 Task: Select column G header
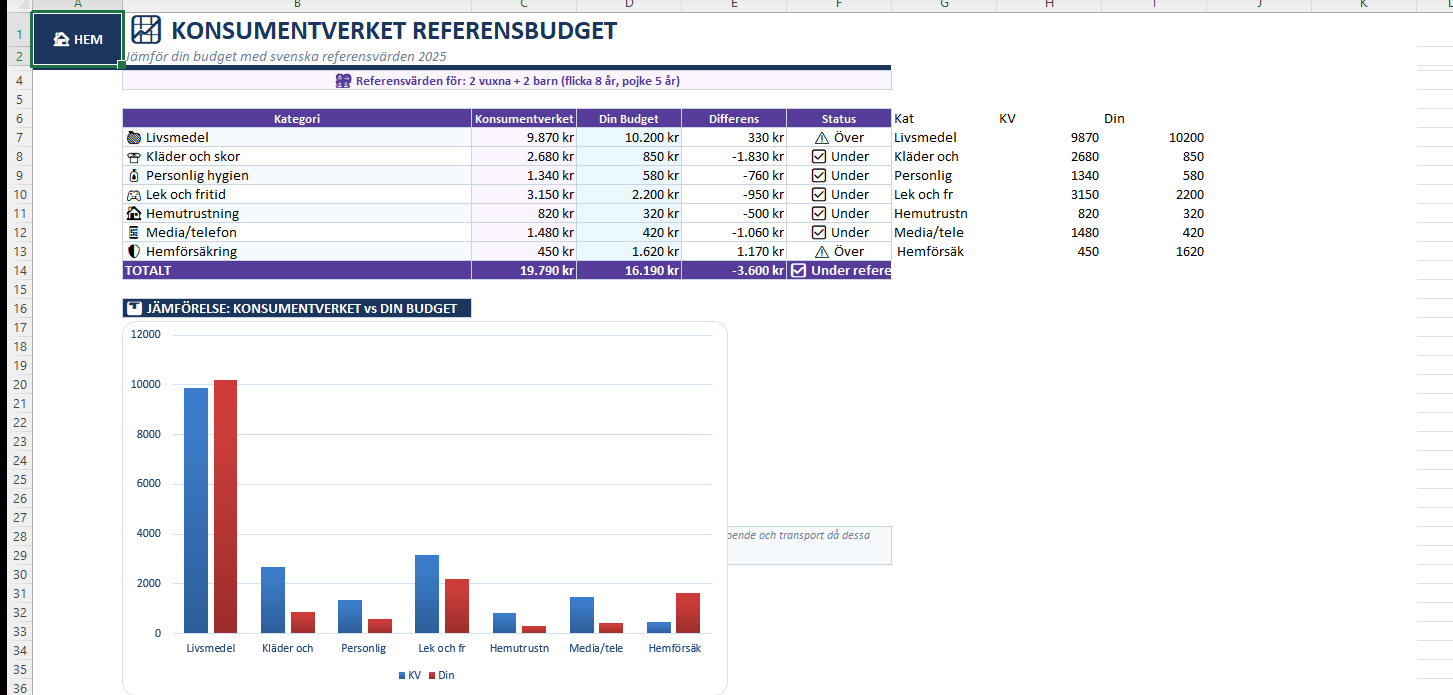tap(944, 5)
